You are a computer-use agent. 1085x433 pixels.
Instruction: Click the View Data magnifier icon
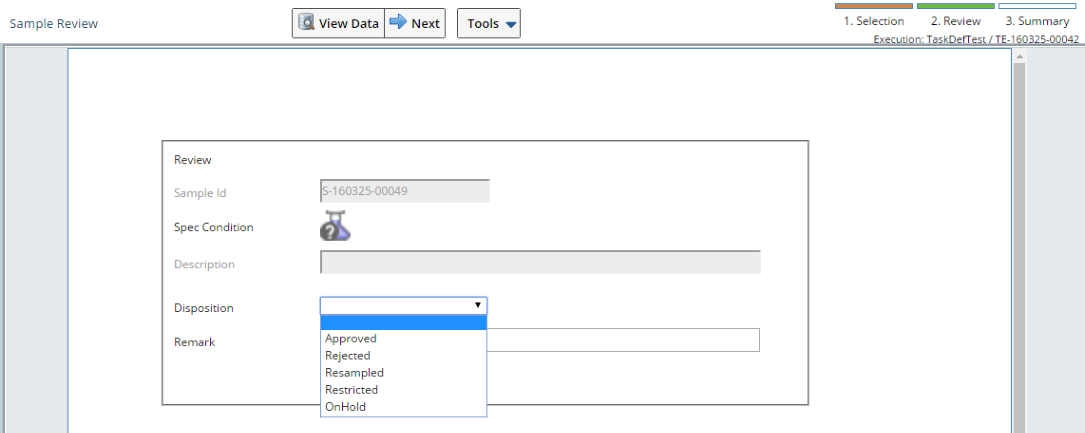tap(306, 22)
